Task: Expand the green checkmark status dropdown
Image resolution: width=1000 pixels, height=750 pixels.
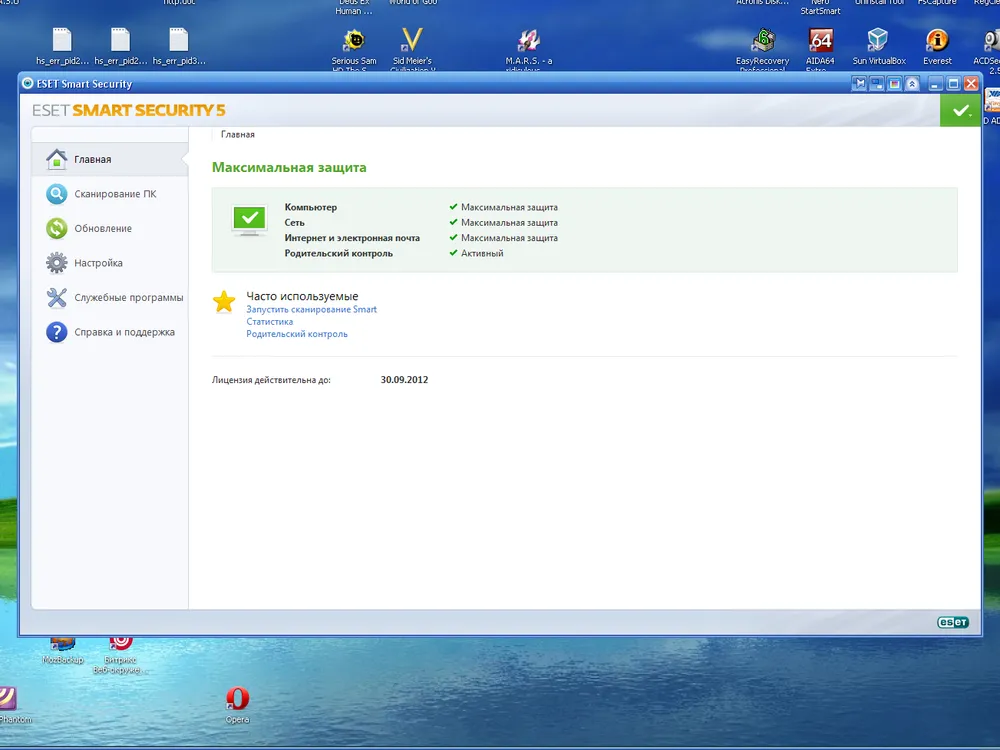Action: [x=961, y=111]
